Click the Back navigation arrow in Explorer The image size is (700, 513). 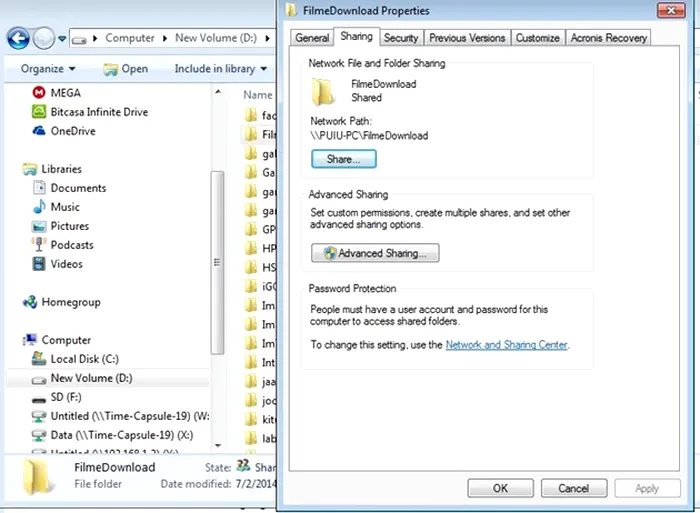pos(18,38)
